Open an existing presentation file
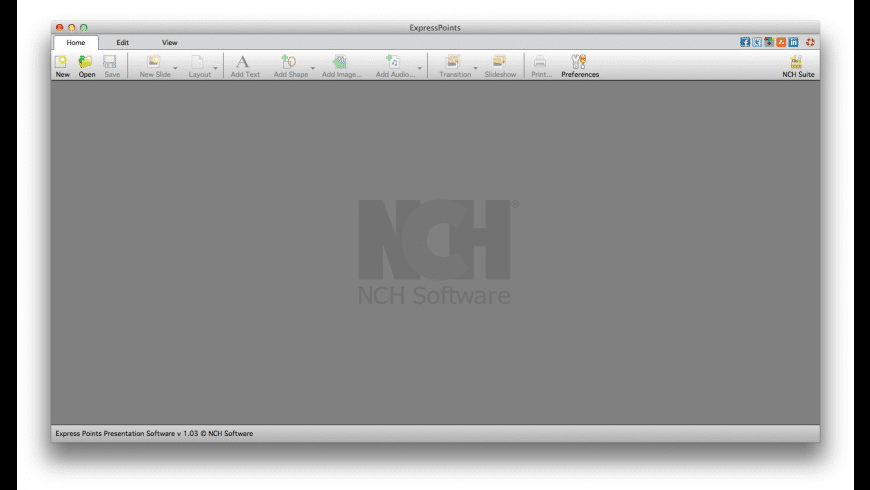 coord(87,66)
